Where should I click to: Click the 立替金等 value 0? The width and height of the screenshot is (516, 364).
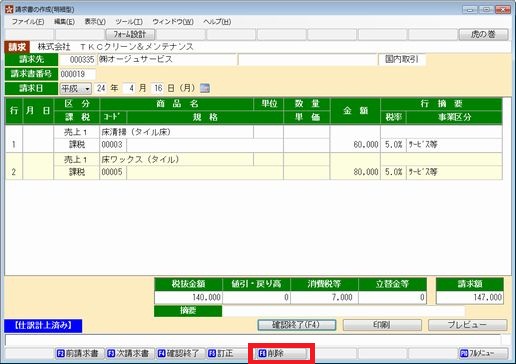(x=392, y=297)
